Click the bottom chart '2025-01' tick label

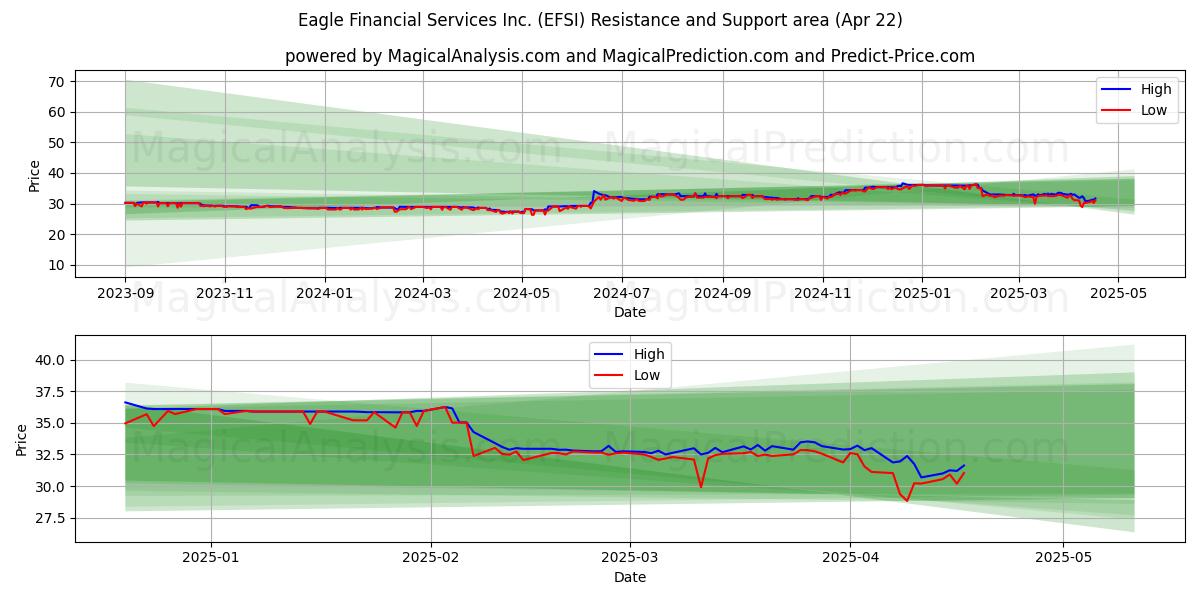click(211, 558)
